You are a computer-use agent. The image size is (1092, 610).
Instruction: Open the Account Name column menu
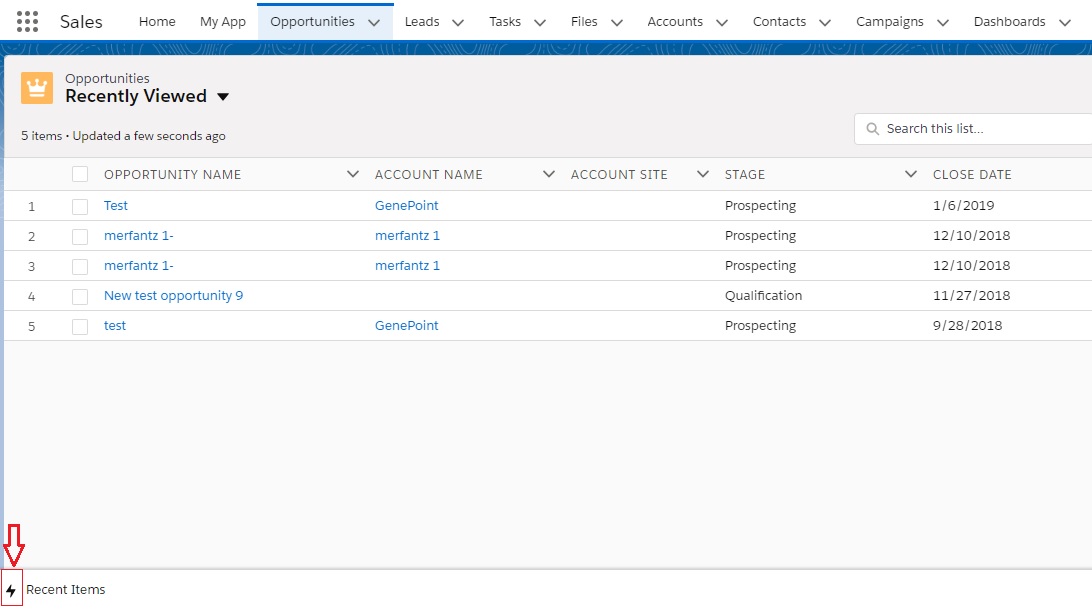point(548,173)
